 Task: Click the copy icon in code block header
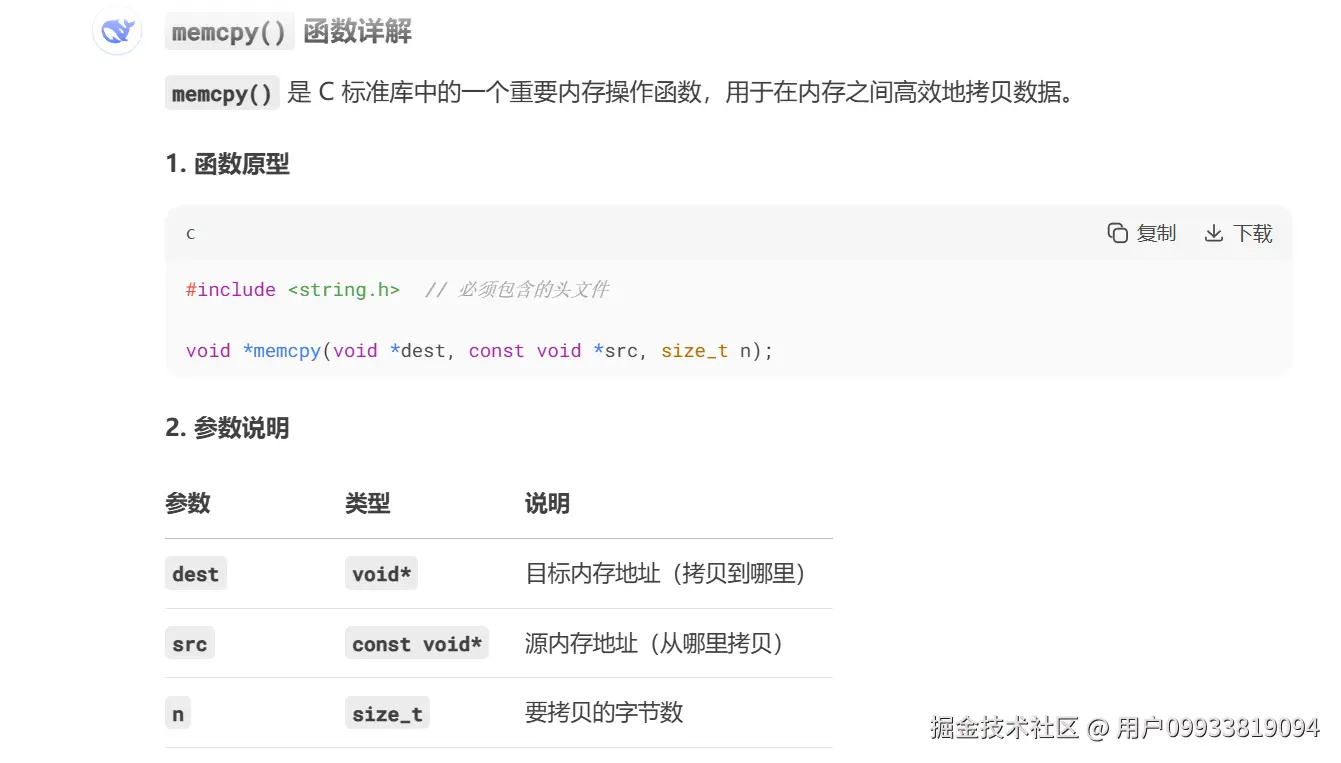tap(1117, 233)
